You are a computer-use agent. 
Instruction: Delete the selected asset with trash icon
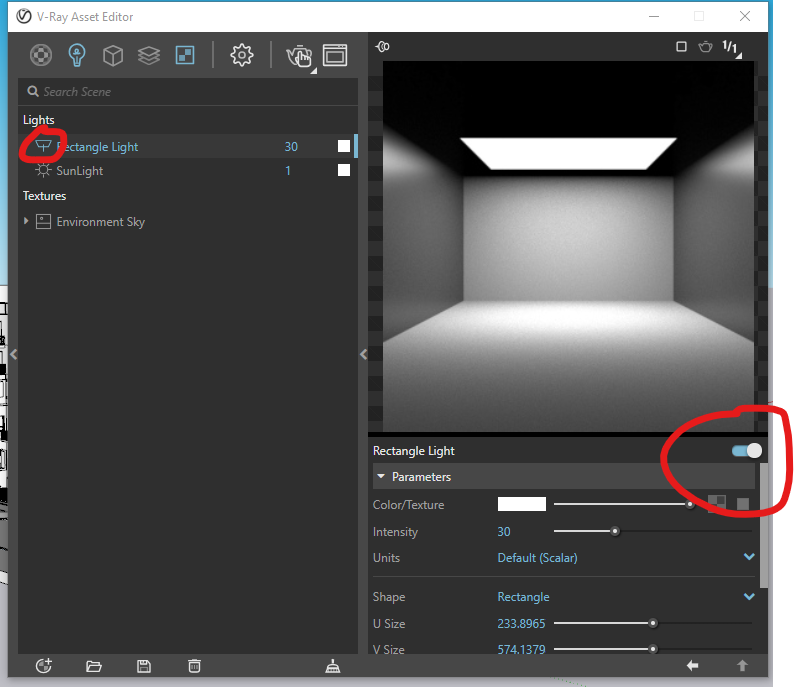[x=195, y=666]
